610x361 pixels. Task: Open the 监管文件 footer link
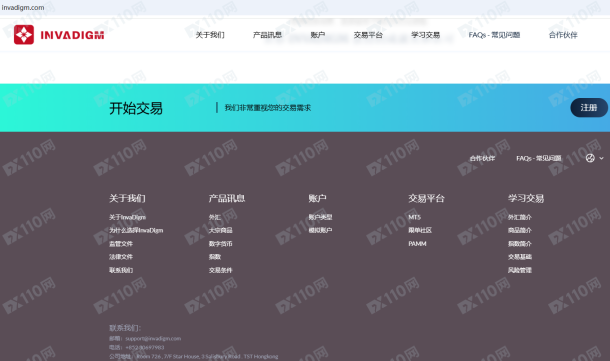click(121, 244)
